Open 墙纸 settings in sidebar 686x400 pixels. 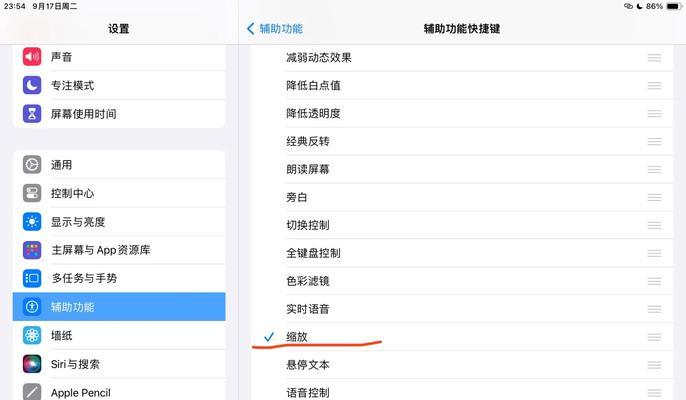(119, 335)
